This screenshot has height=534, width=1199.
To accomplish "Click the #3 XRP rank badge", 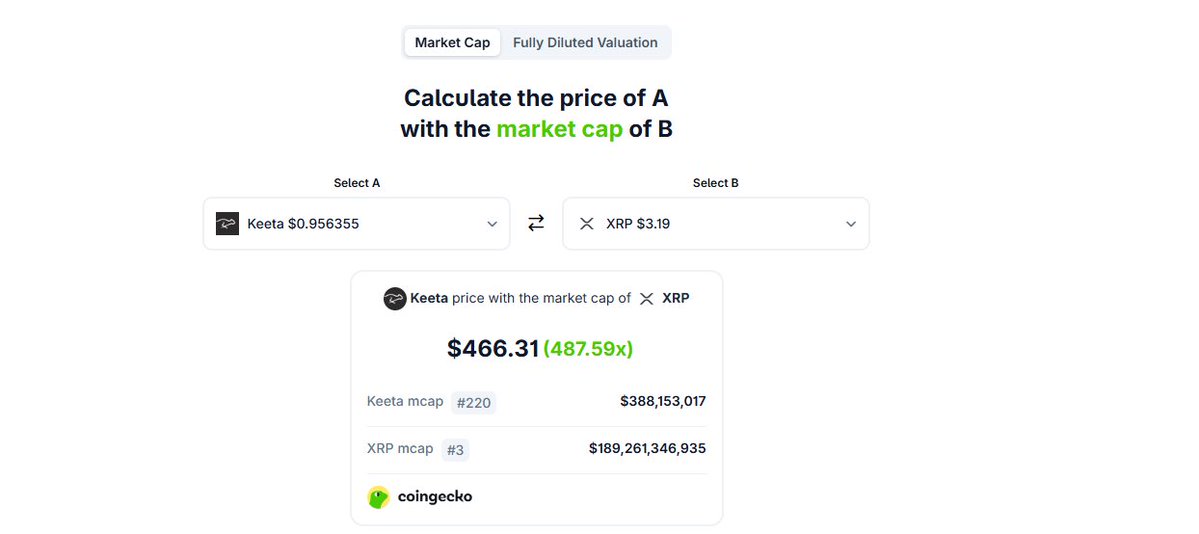I will click(455, 450).
